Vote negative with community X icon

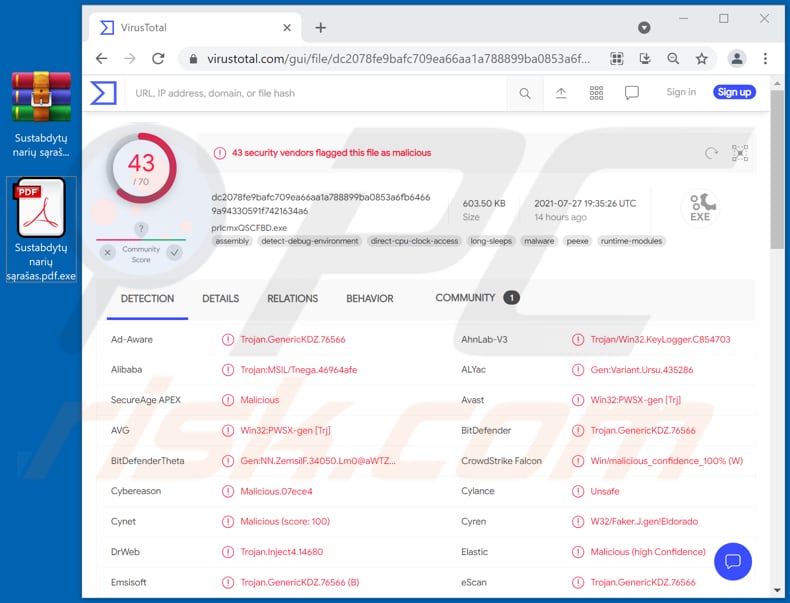tap(107, 252)
